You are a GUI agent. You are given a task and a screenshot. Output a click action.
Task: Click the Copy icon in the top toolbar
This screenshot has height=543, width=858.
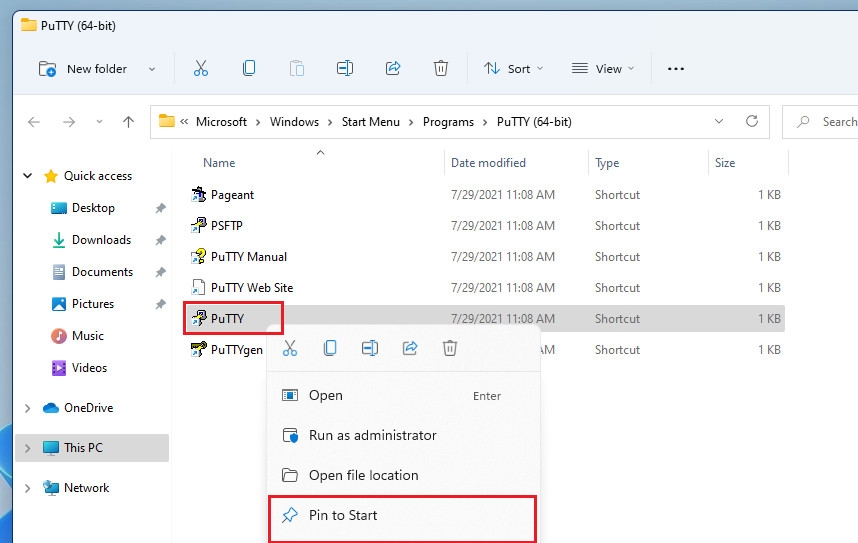(248, 68)
